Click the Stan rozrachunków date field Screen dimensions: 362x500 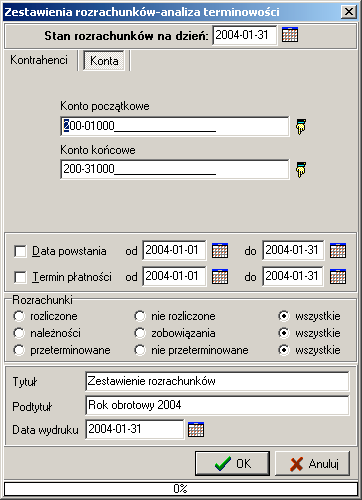pos(244,35)
